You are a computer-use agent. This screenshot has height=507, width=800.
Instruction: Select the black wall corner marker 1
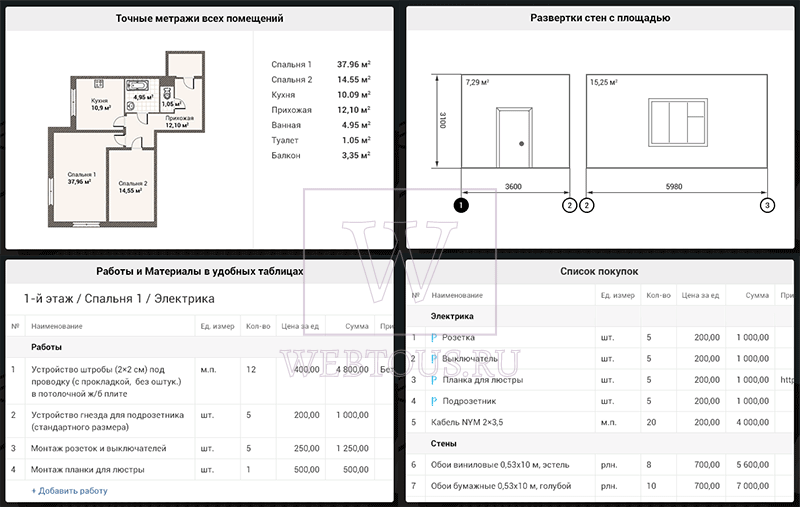[461, 205]
